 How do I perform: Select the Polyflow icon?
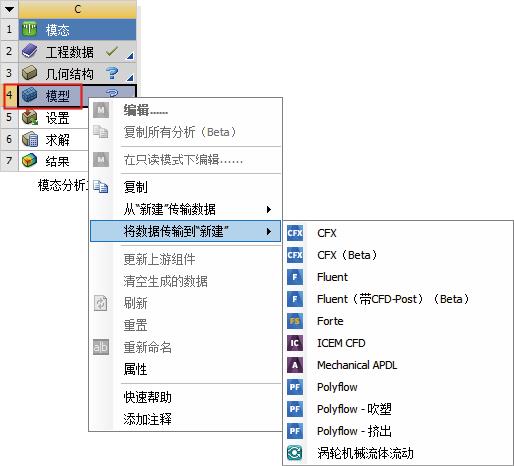[295, 387]
